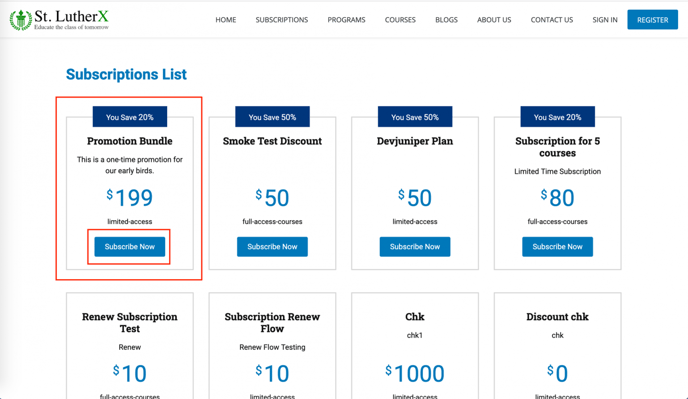Navigate to COURSES
The height and width of the screenshot is (399, 688).
(400, 20)
